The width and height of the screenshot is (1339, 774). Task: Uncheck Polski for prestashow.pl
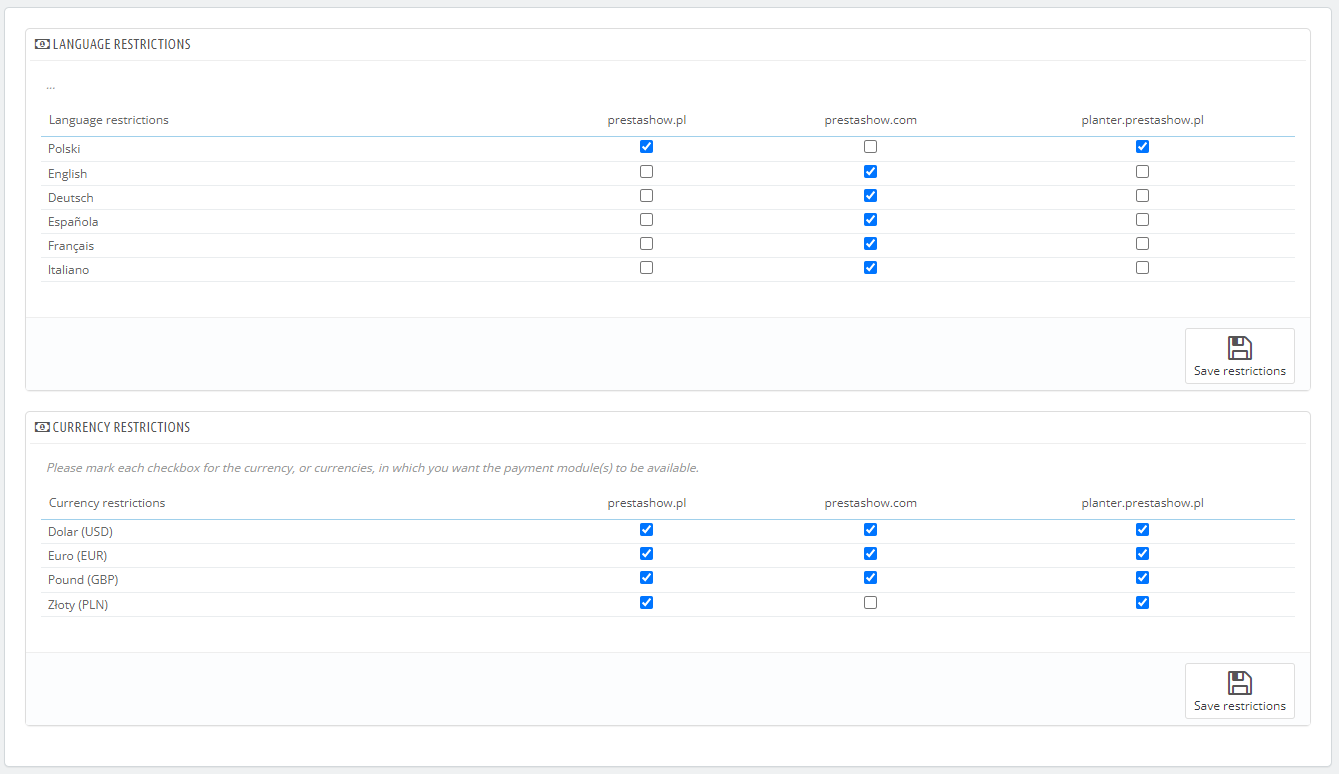[646, 147]
